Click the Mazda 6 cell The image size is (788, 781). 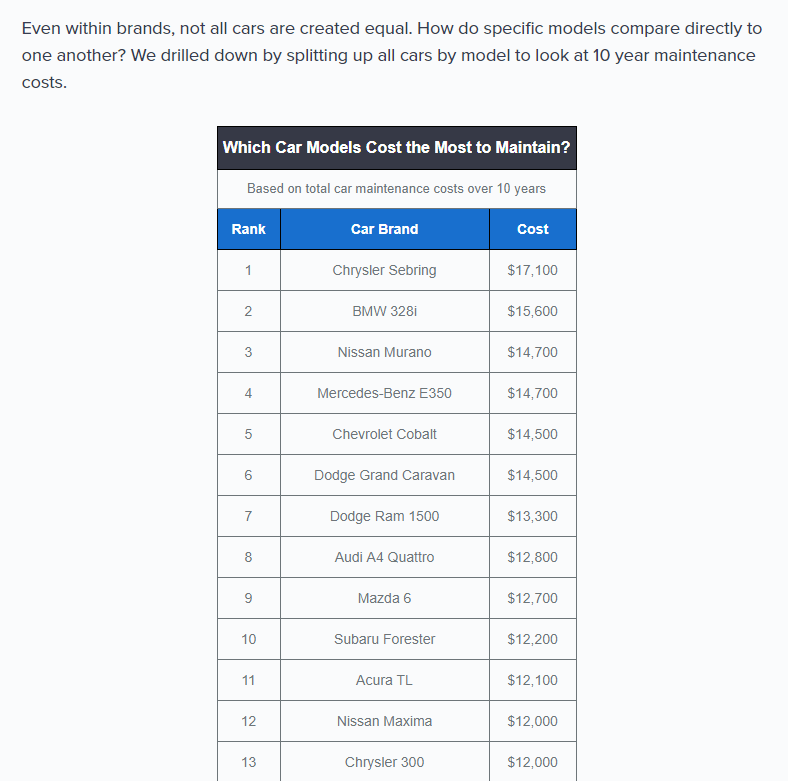click(384, 598)
